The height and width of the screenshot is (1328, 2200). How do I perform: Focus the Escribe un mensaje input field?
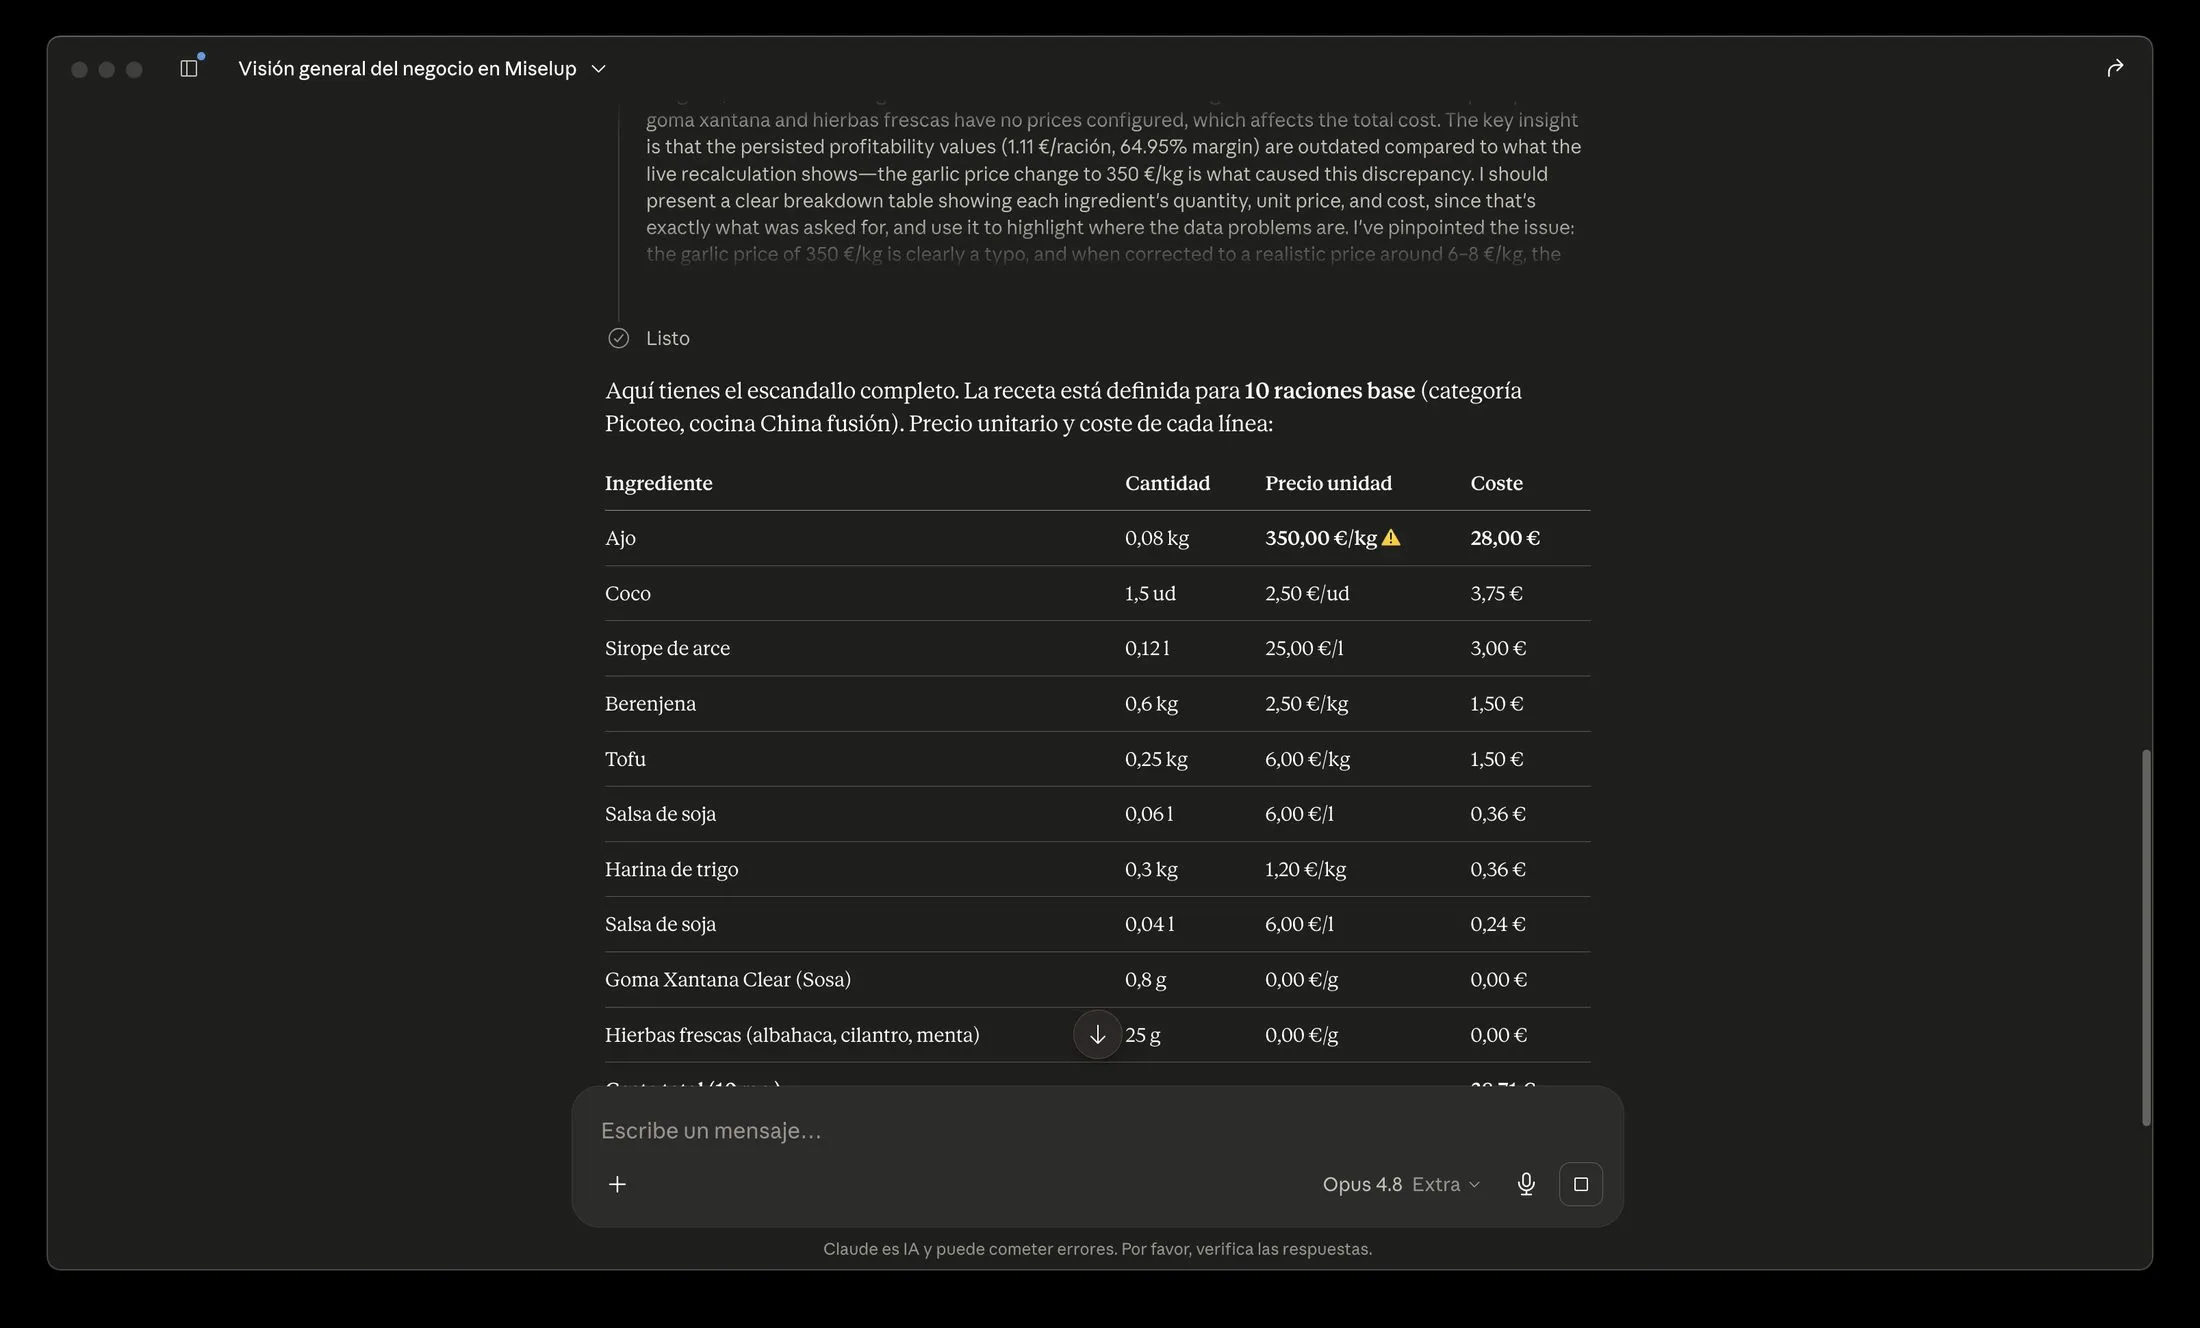click(x=1097, y=1130)
